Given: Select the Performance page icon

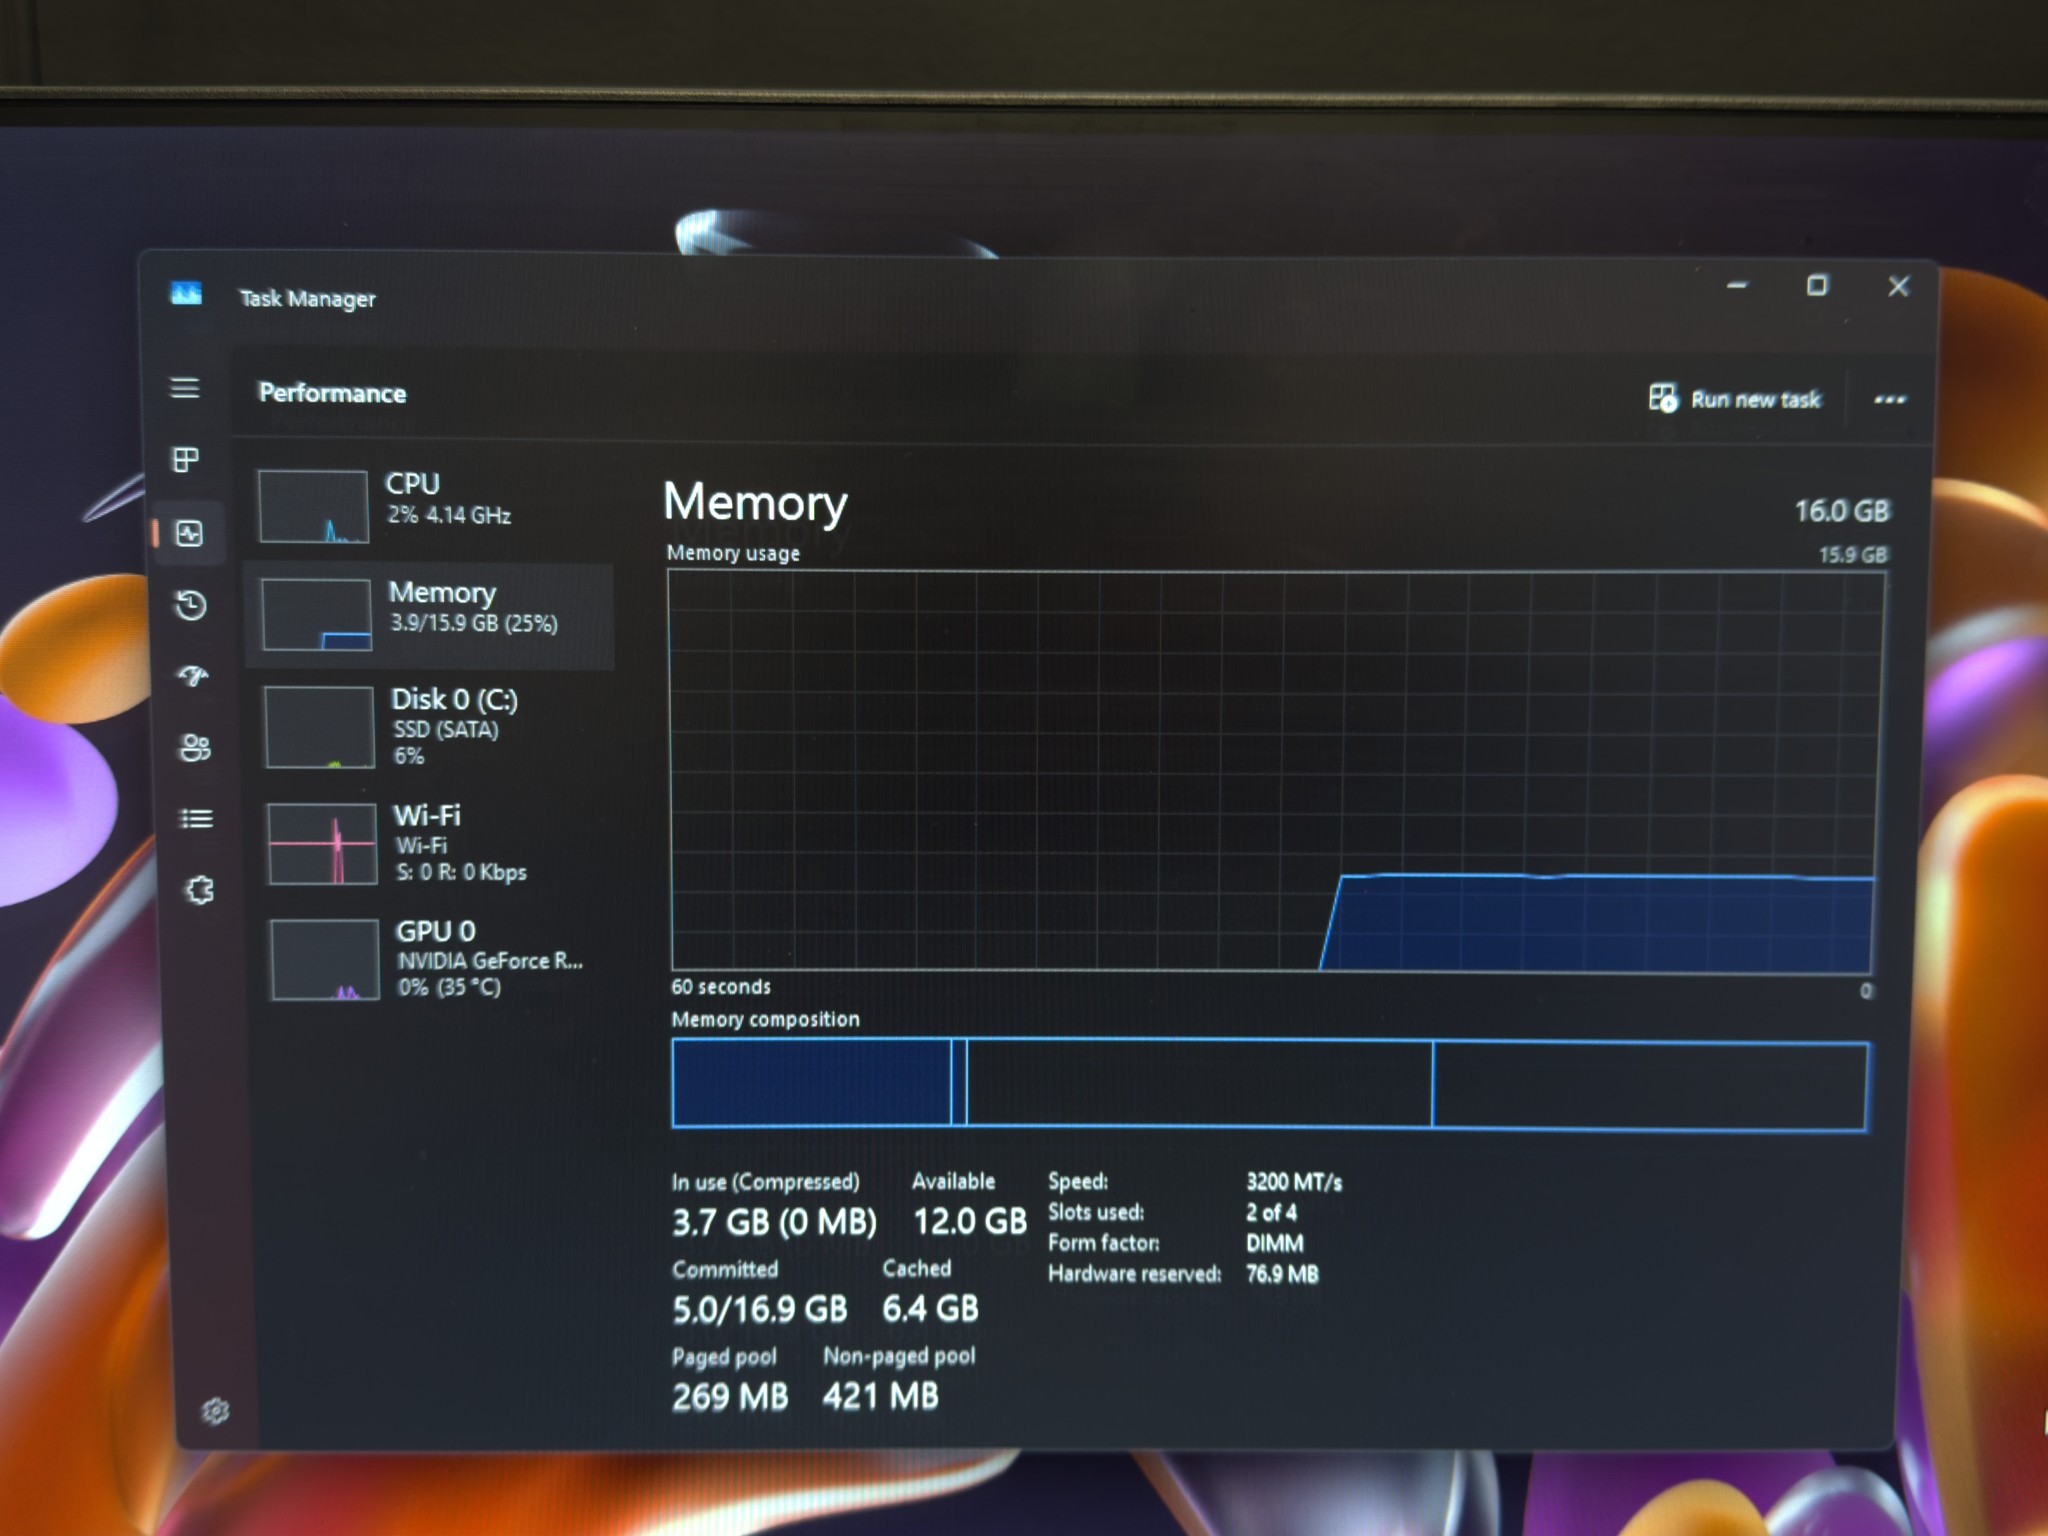Looking at the screenshot, I should tap(189, 533).
